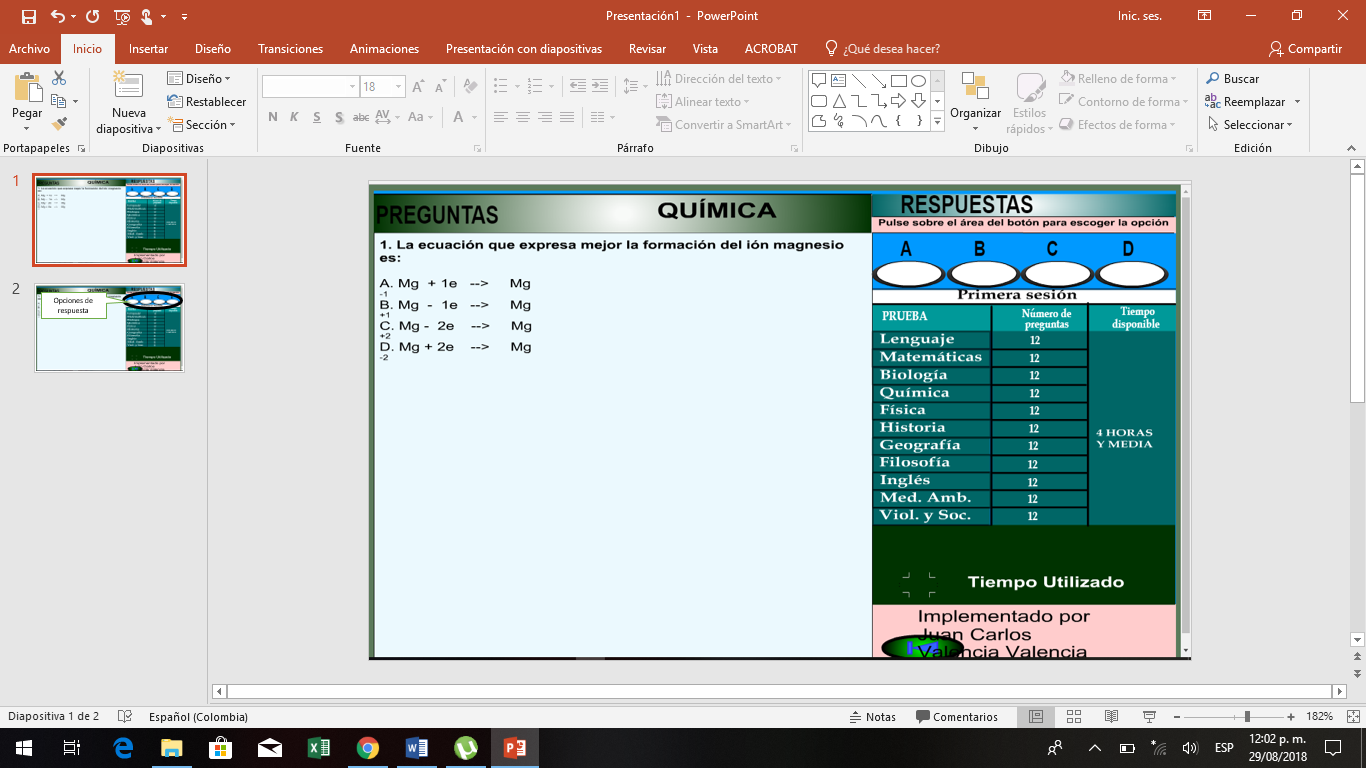Click the Compartir button
This screenshot has width=1366, height=768.
(x=1304, y=49)
